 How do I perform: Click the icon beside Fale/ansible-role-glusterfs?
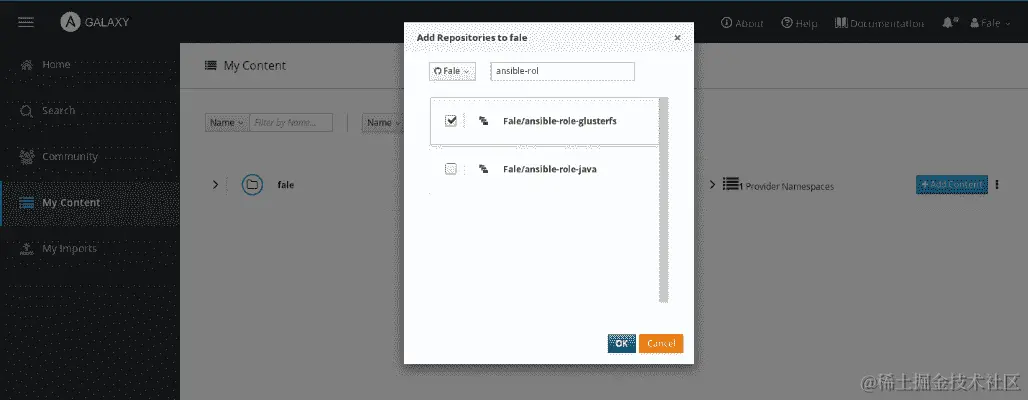[x=484, y=121]
